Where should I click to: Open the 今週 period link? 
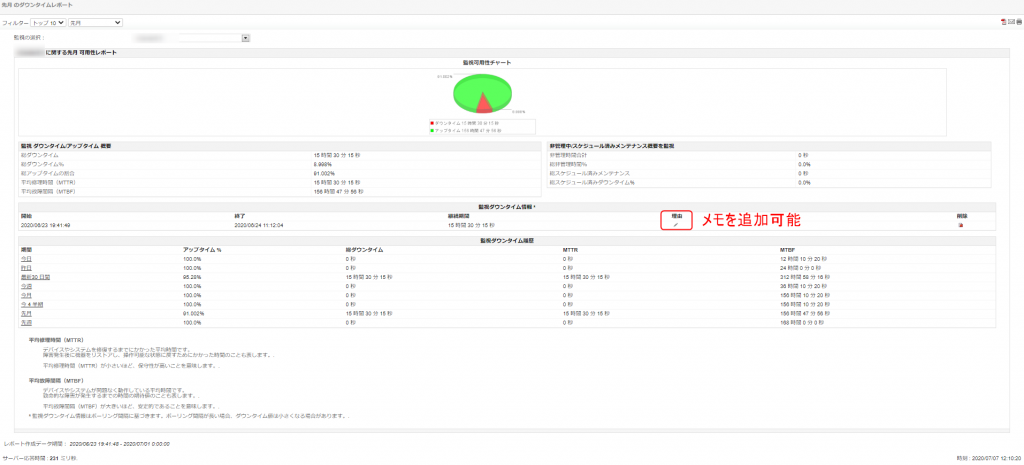(x=26, y=286)
